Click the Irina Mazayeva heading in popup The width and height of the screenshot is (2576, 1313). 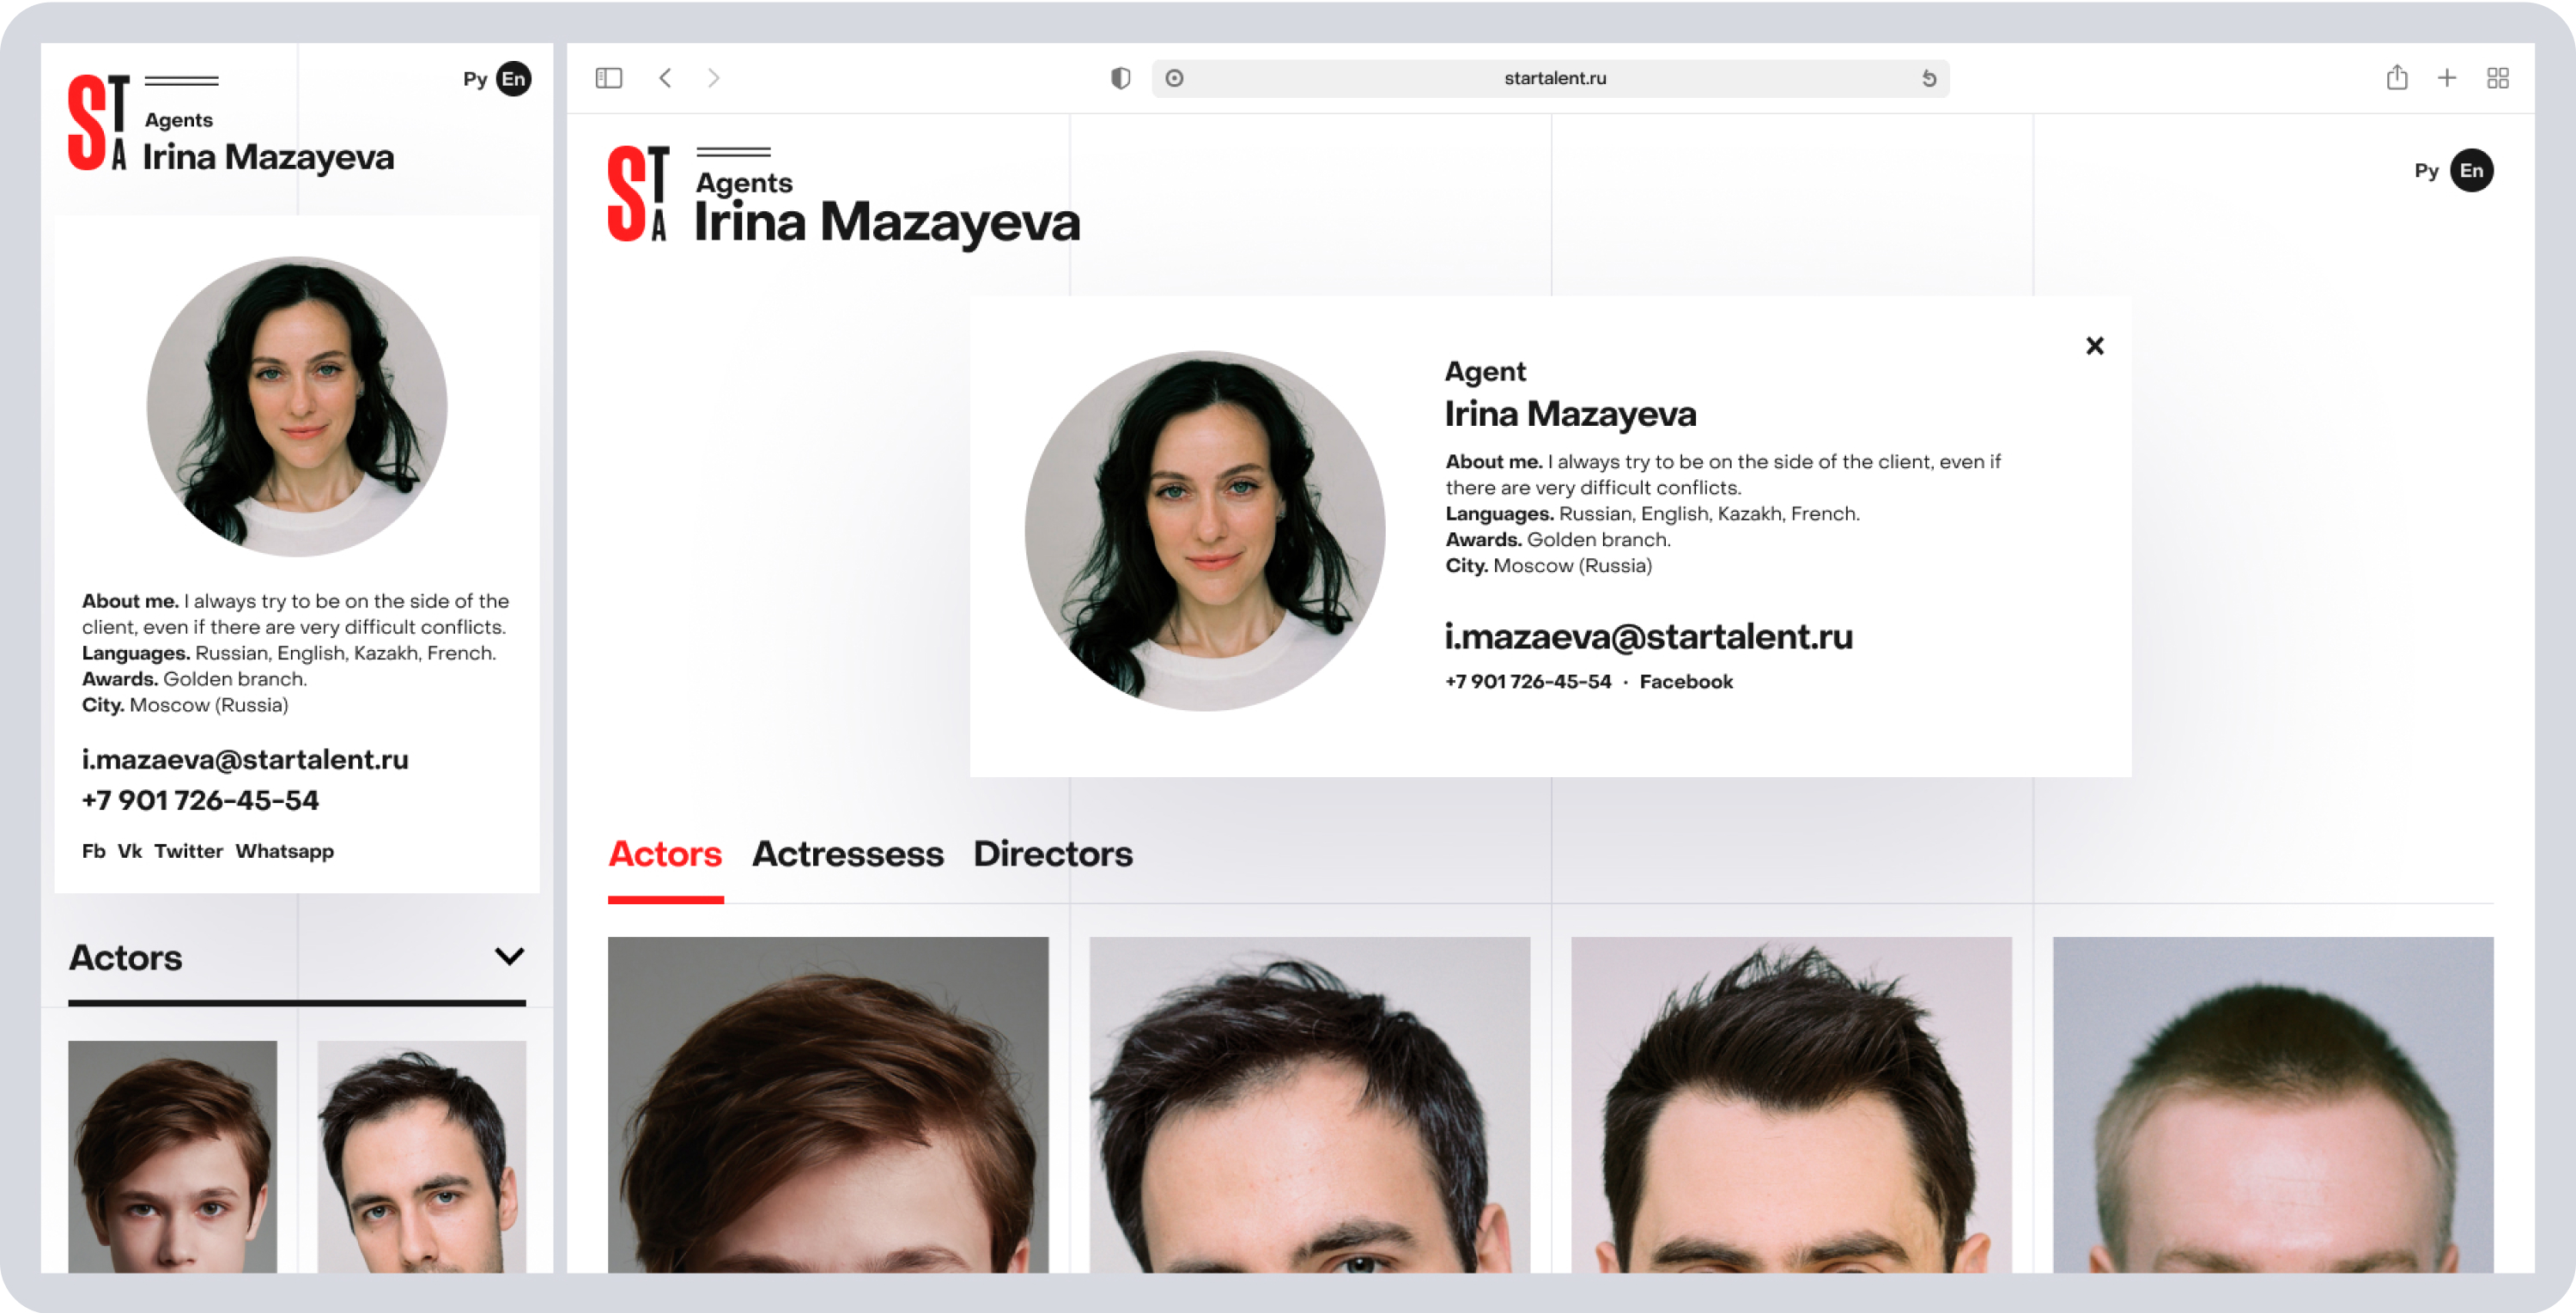pos(1570,414)
